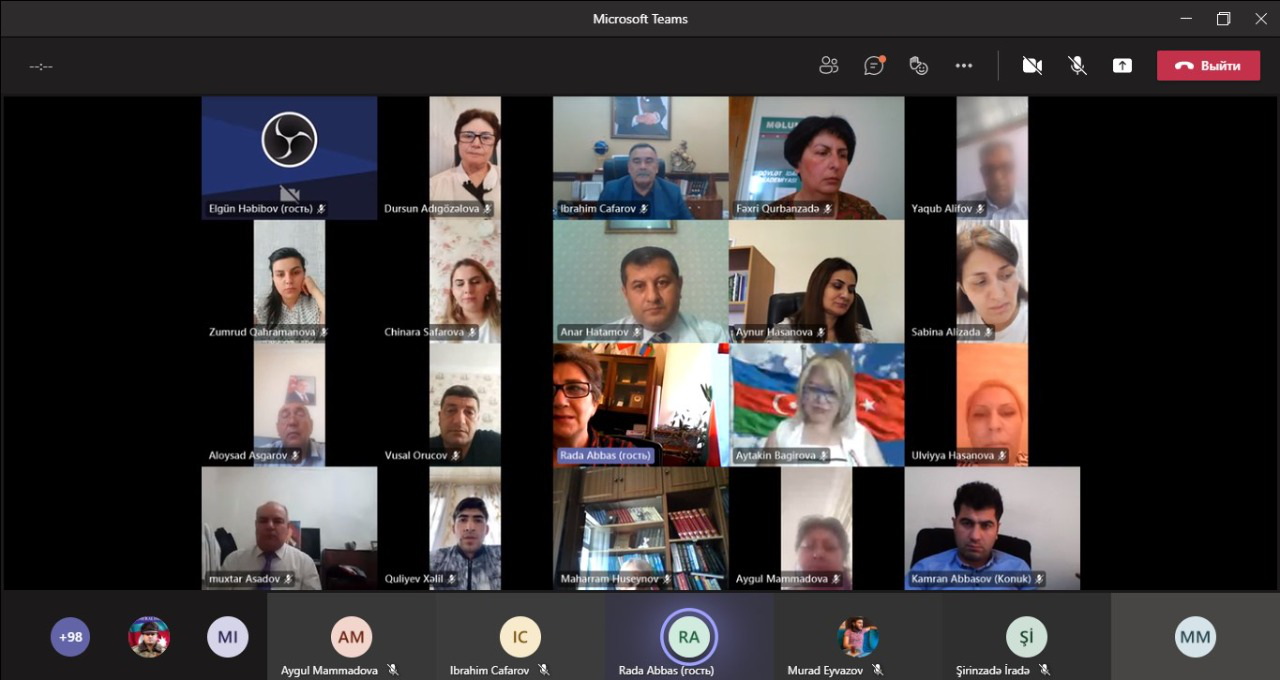Screen dimensions: 1280x680
Task: Open the meeting chat with notification dot
Action: 874,66
